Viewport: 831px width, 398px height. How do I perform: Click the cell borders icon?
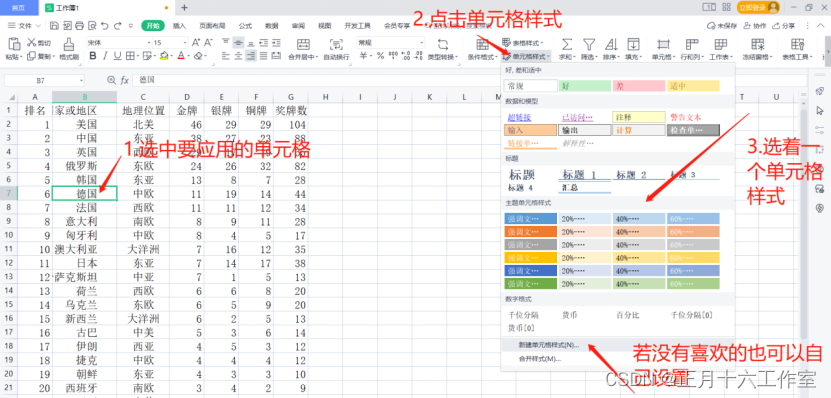point(129,56)
